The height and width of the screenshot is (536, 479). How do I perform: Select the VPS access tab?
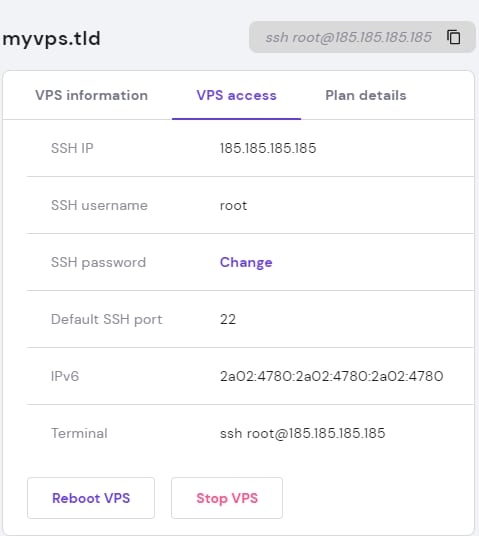[236, 95]
